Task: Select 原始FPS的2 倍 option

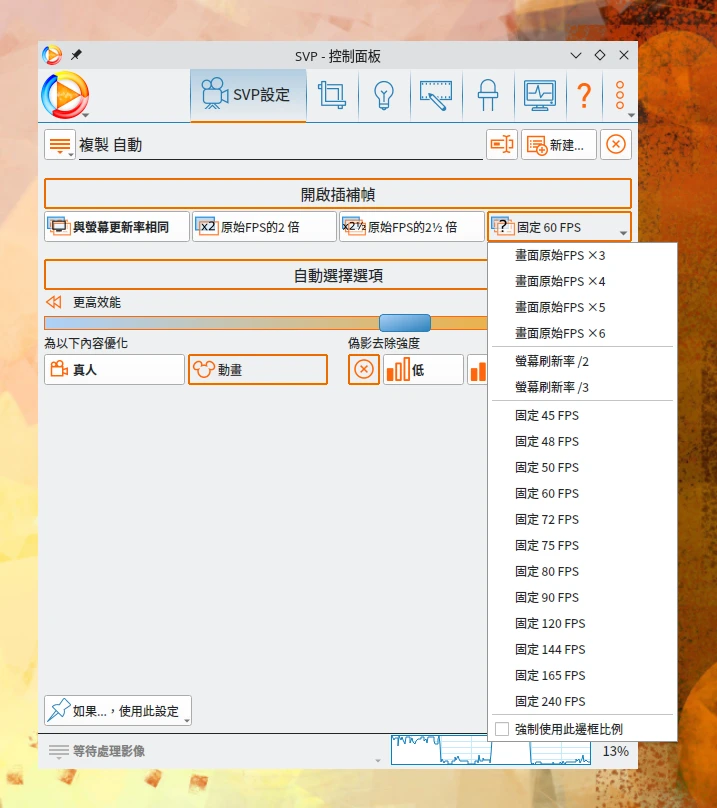Action: 264,227
